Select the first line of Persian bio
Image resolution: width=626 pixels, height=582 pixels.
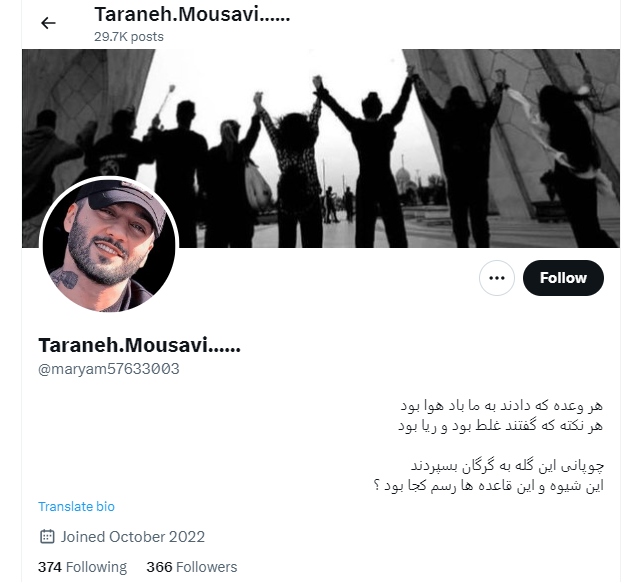point(501,406)
